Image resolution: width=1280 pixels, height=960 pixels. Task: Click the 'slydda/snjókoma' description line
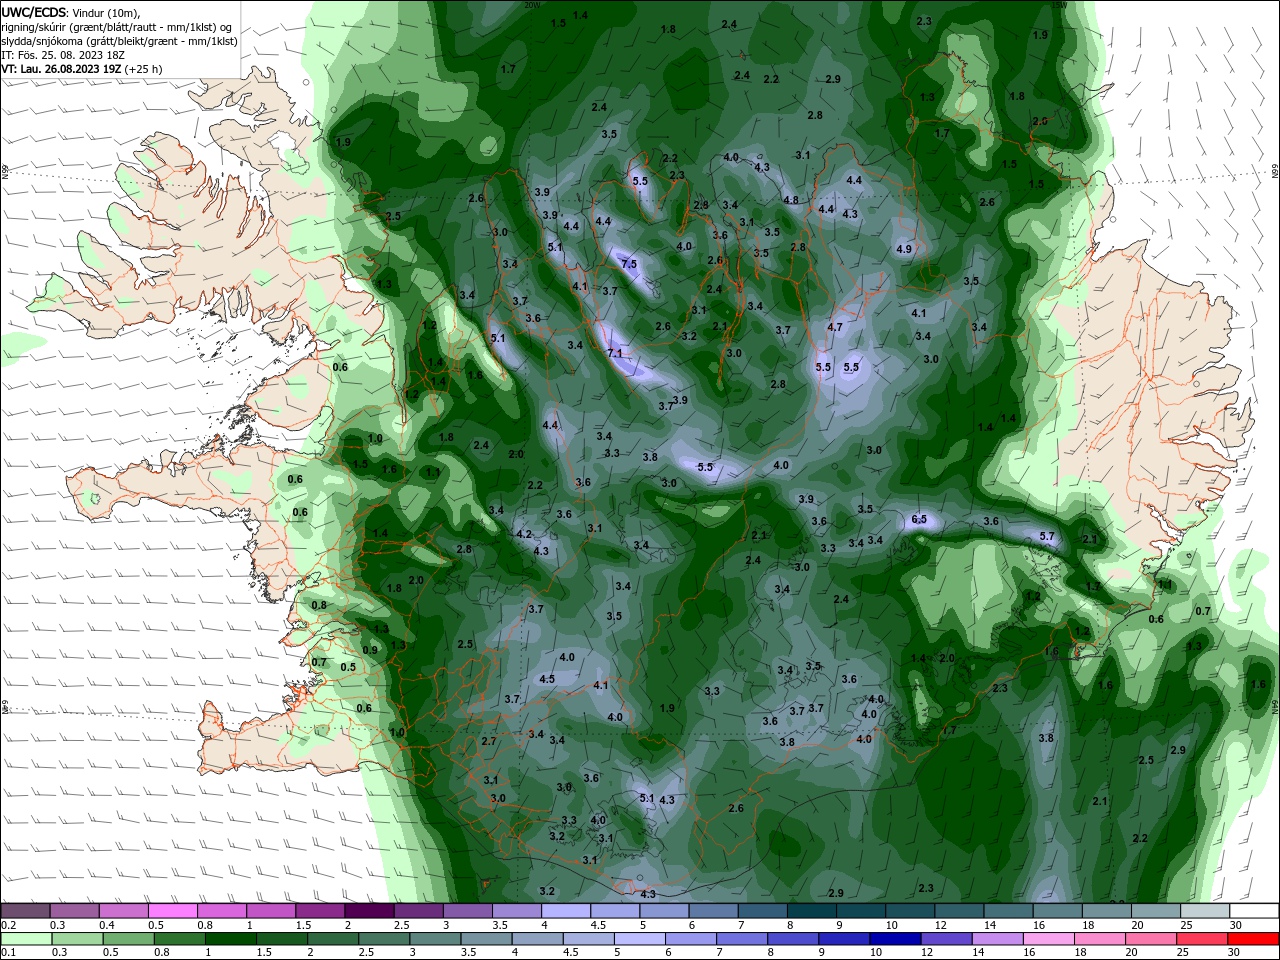(x=119, y=41)
